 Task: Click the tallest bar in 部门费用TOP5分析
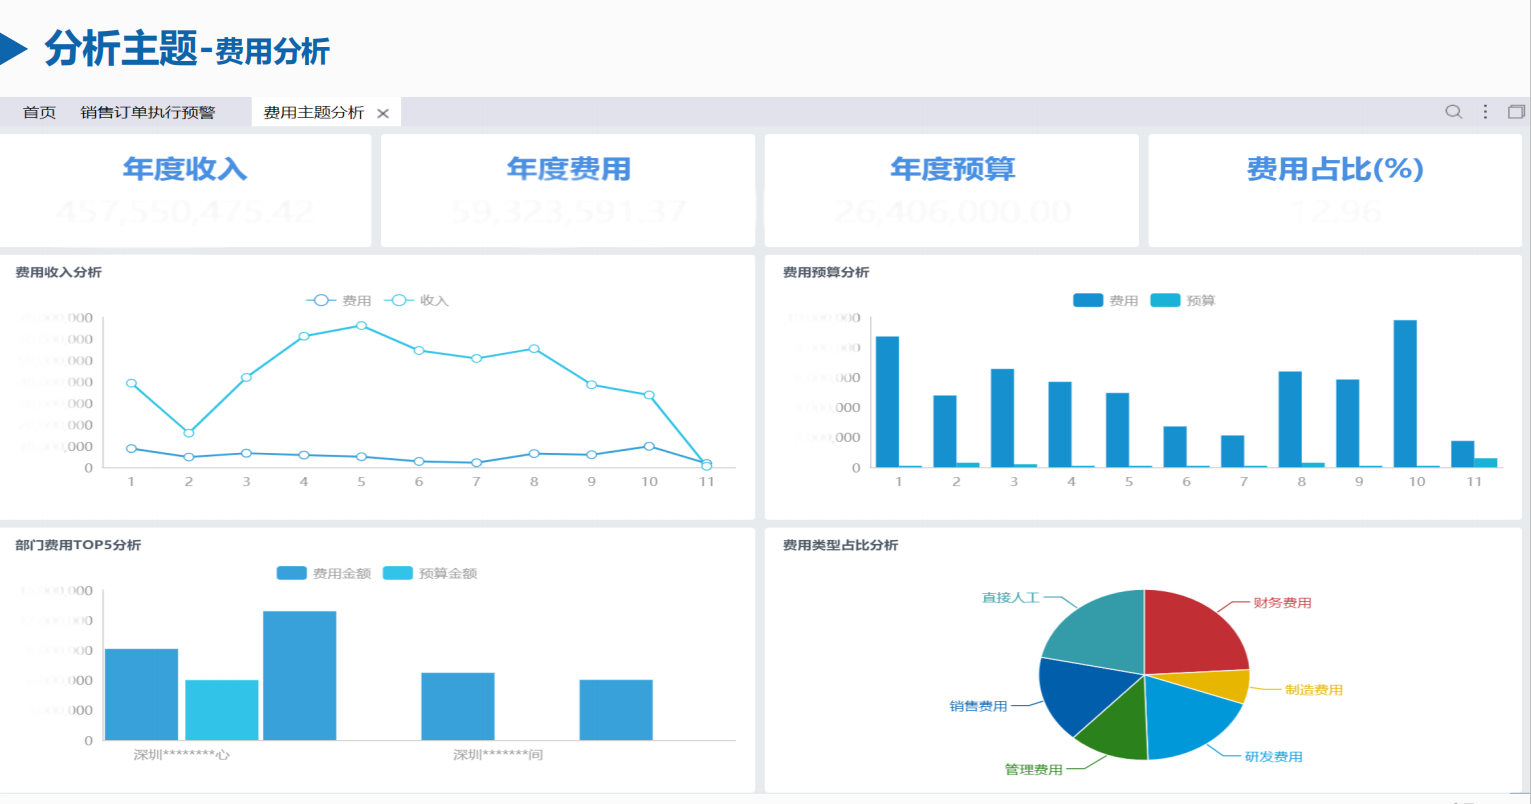point(300,676)
